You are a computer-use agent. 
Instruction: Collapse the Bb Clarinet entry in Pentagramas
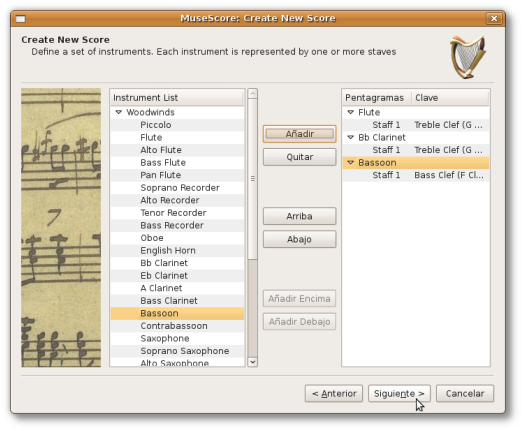350,137
